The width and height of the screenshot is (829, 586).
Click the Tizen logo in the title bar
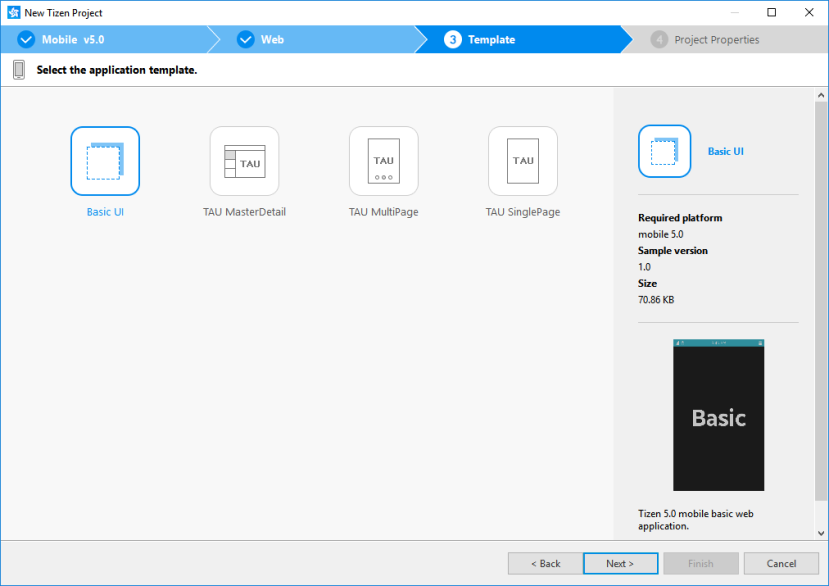pyautogui.click(x=13, y=12)
